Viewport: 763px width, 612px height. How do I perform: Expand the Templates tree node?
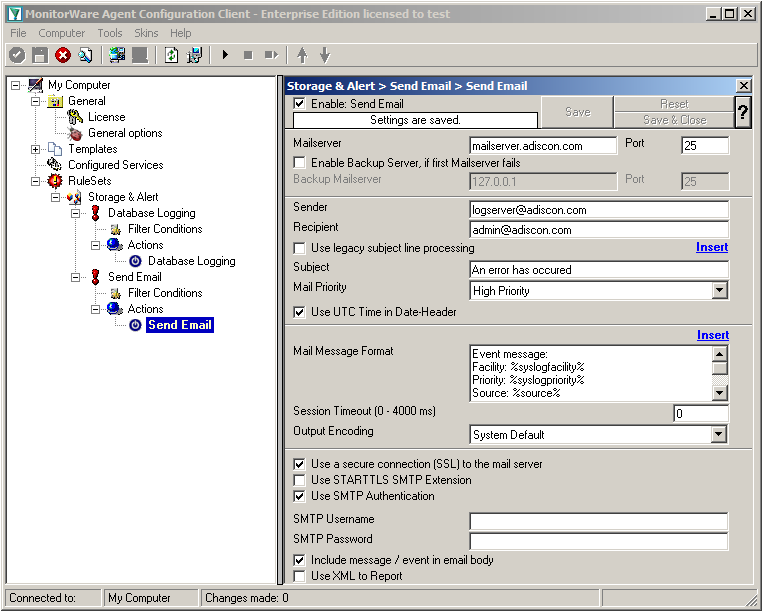(x=36, y=149)
